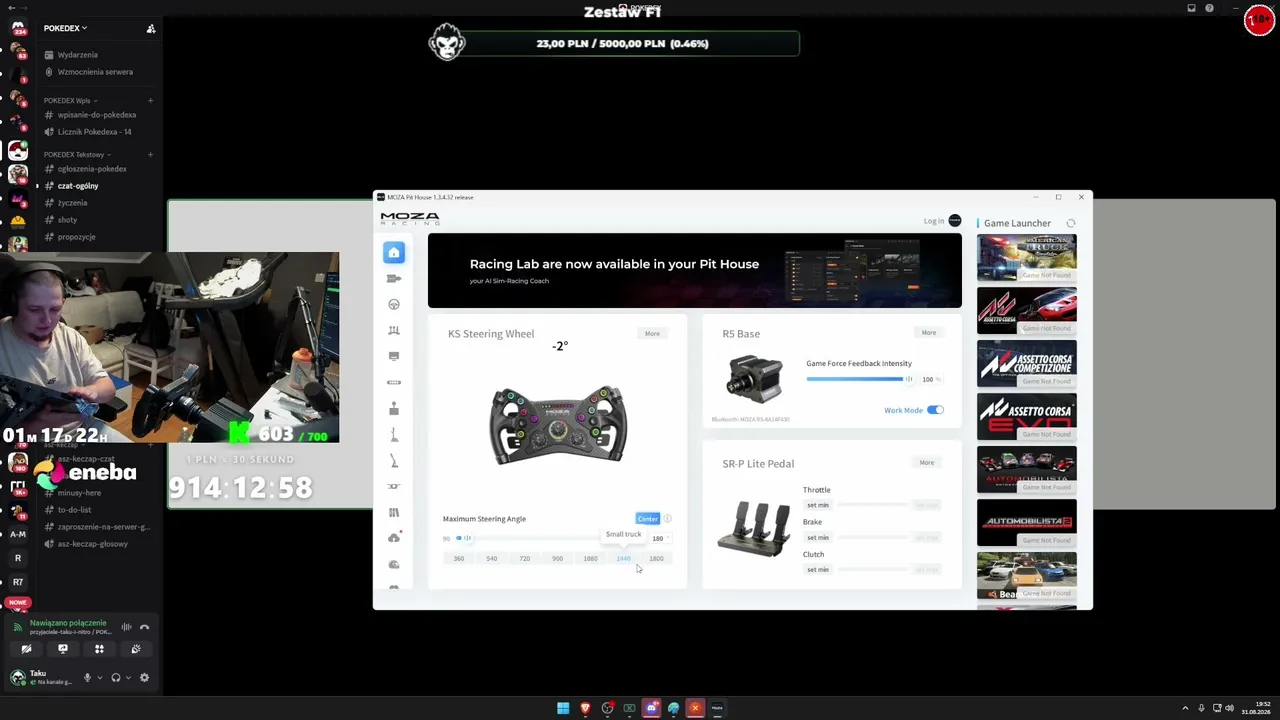
Task: Open the ogłoszenia-pokedex channel
Action: pos(90,169)
